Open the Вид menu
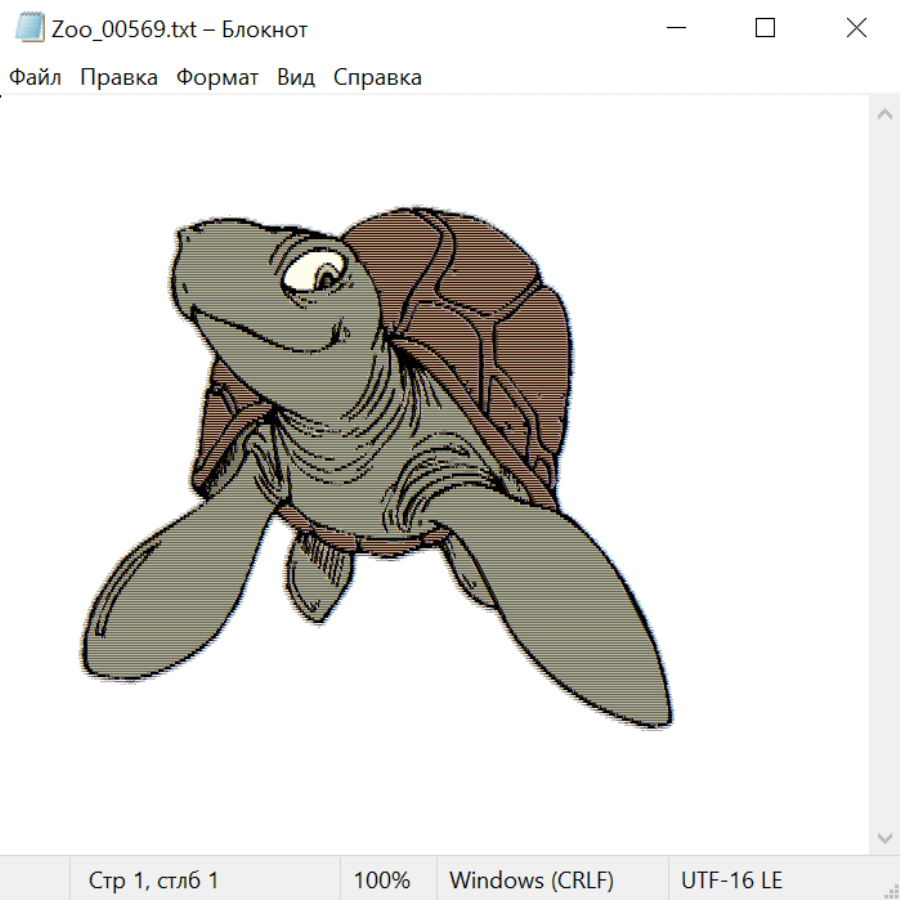Screen dimensions: 900x900 [295, 78]
